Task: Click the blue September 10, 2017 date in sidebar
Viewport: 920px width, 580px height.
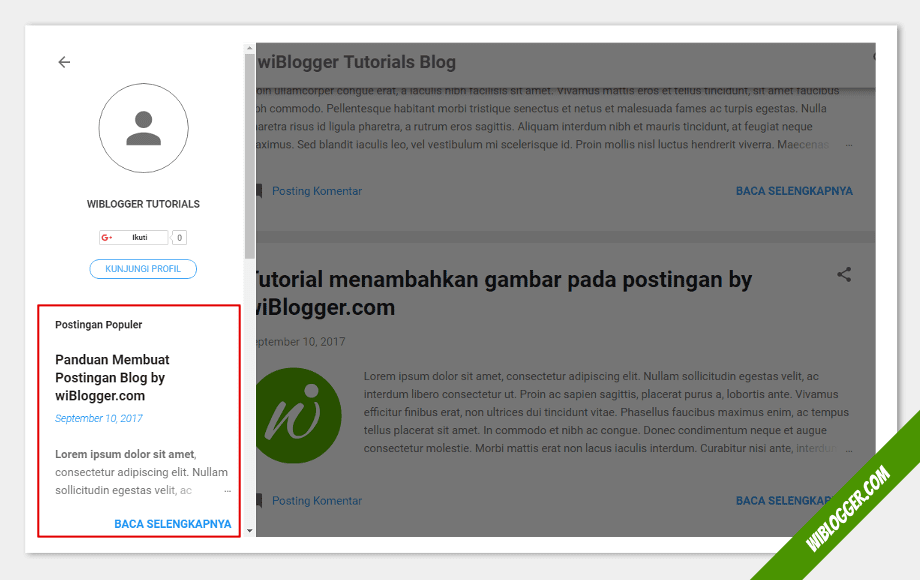Action: [x=99, y=418]
